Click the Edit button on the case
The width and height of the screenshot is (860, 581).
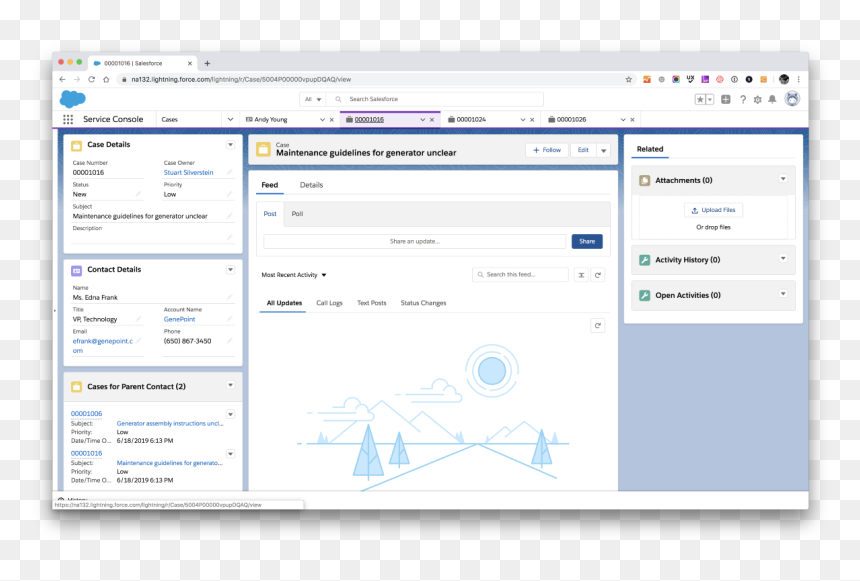pos(583,150)
